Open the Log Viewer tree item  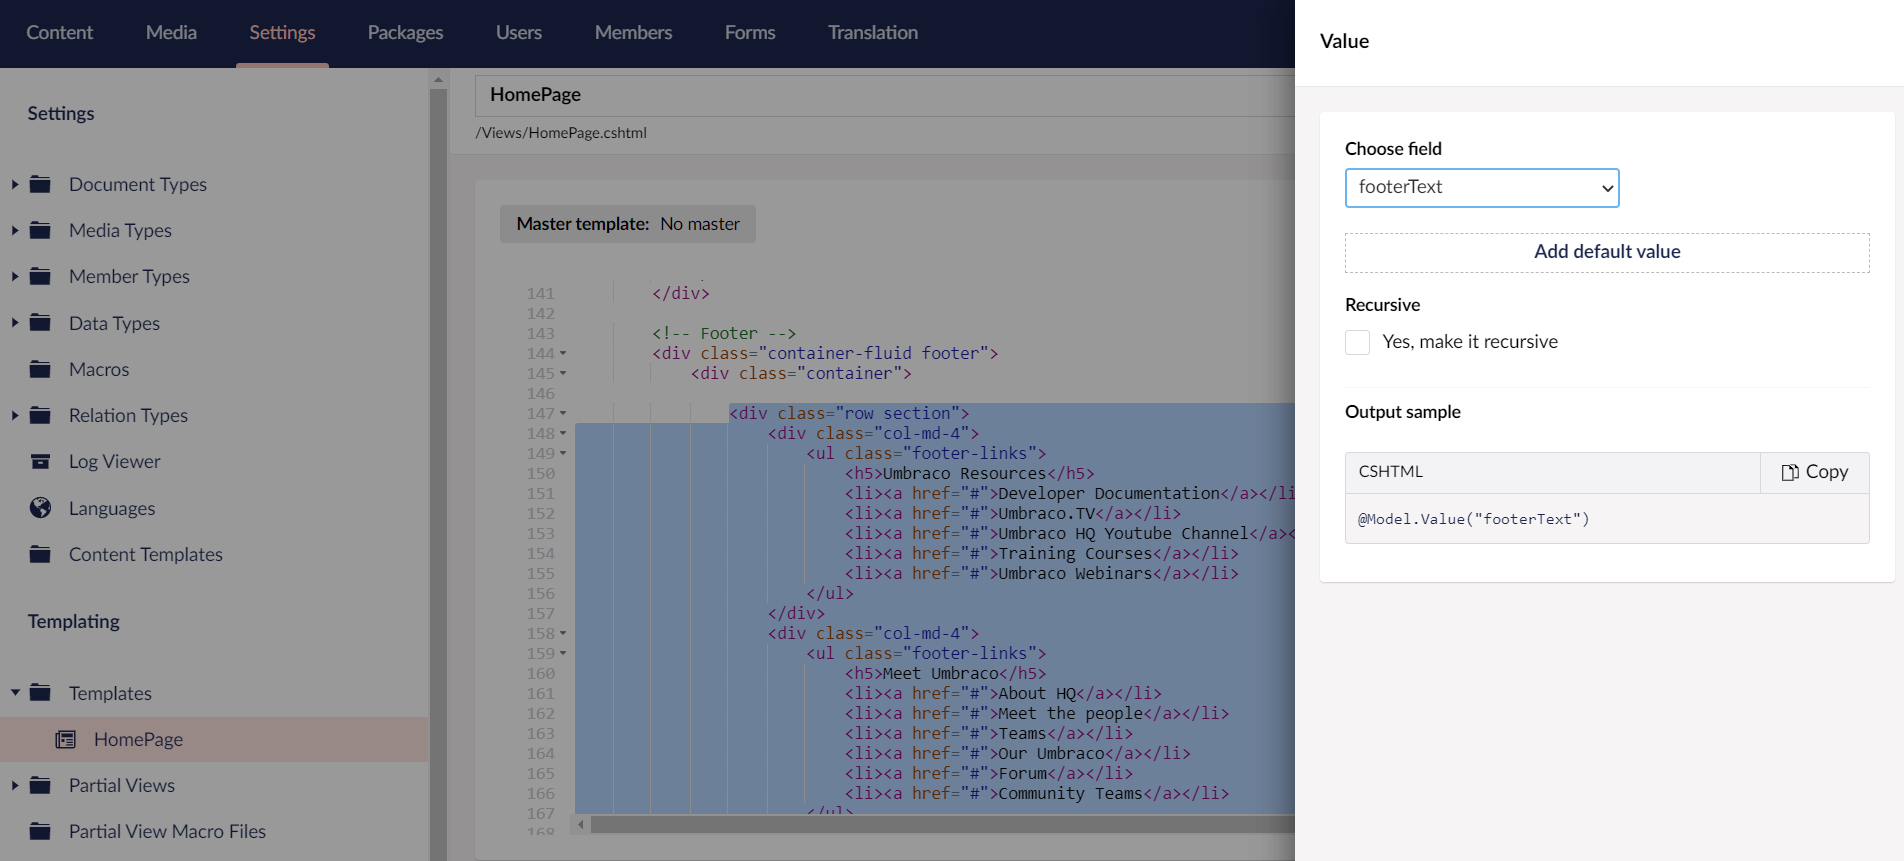[115, 461]
